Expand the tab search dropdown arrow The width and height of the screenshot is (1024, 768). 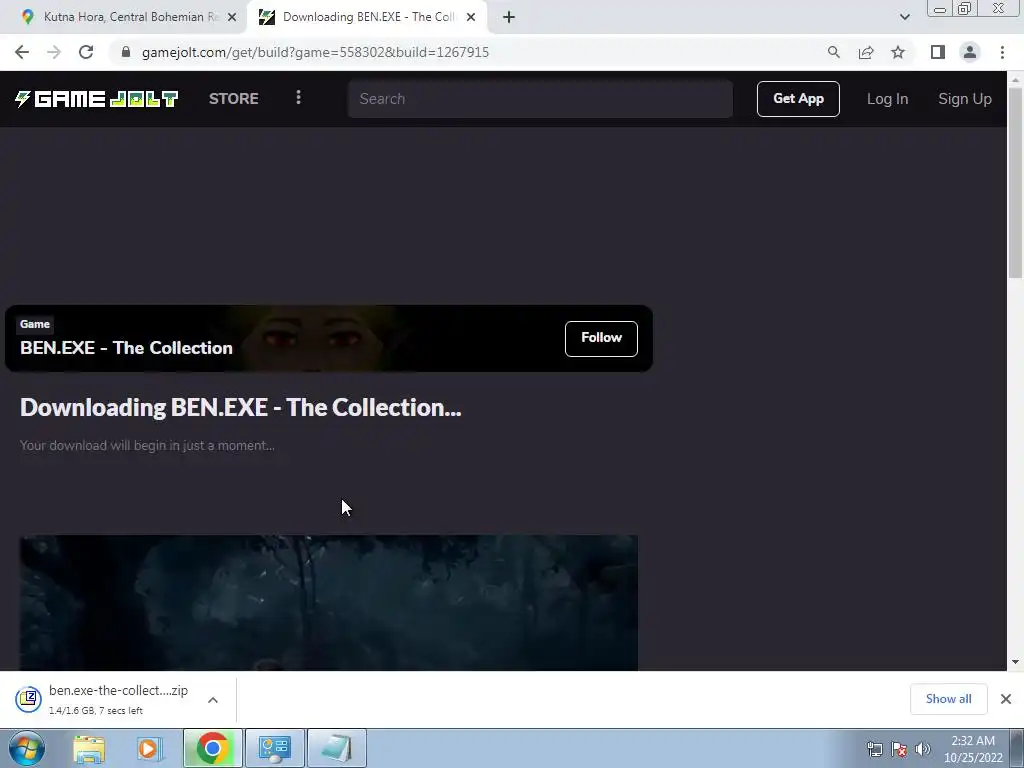point(904,17)
